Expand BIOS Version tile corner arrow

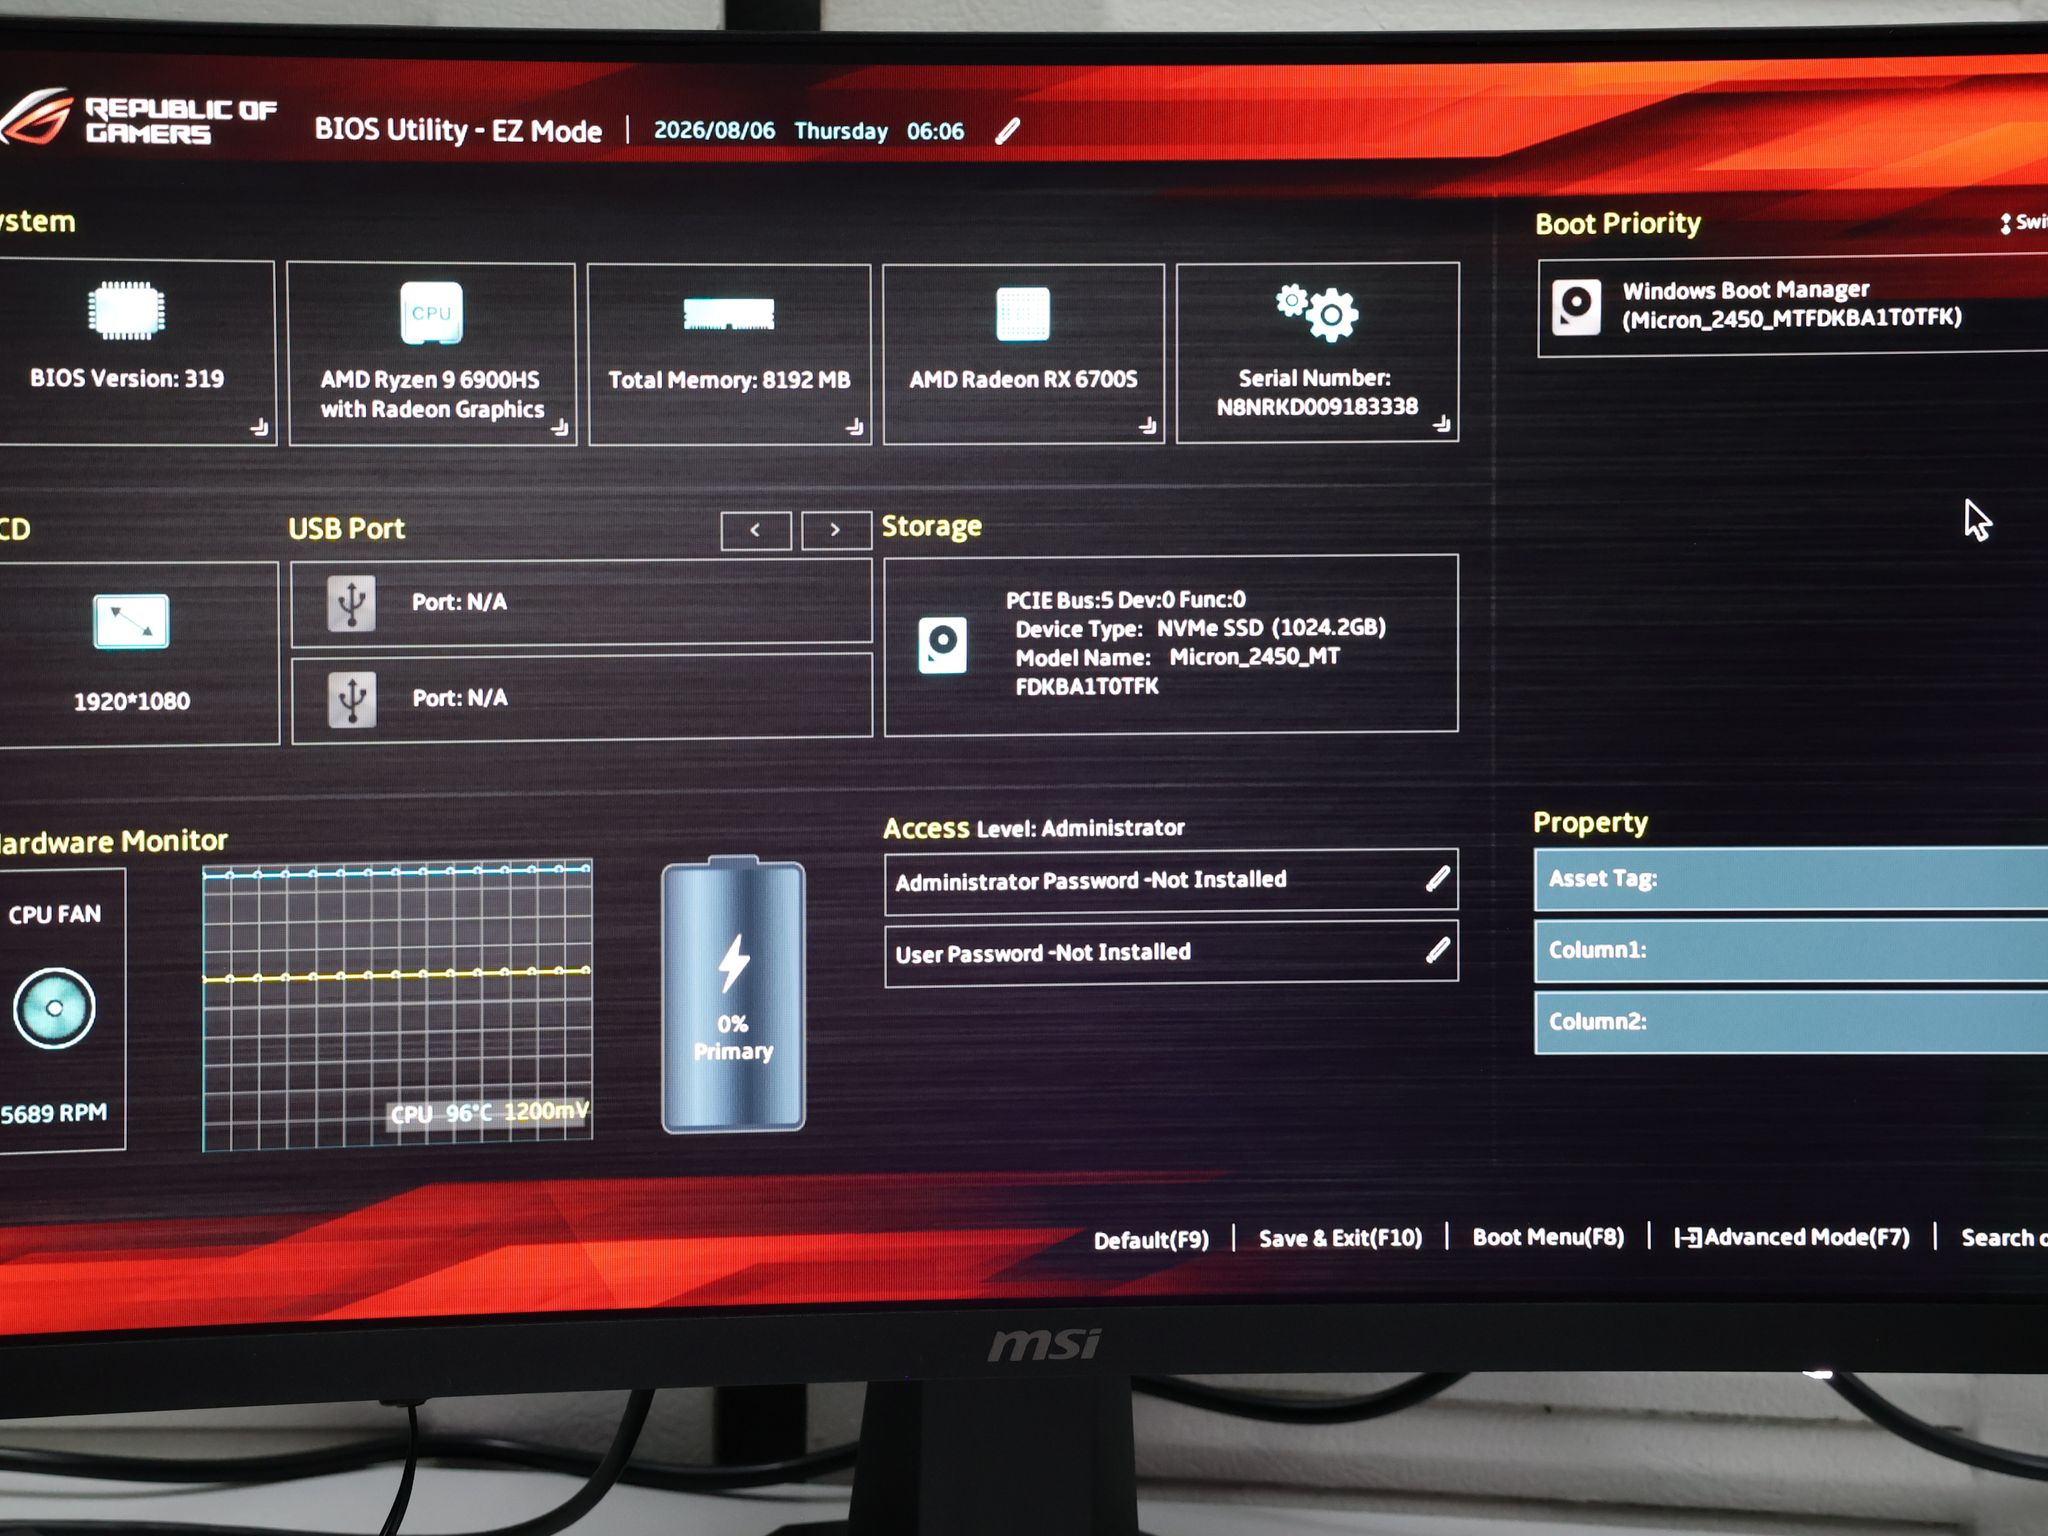pyautogui.click(x=259, y=428)
